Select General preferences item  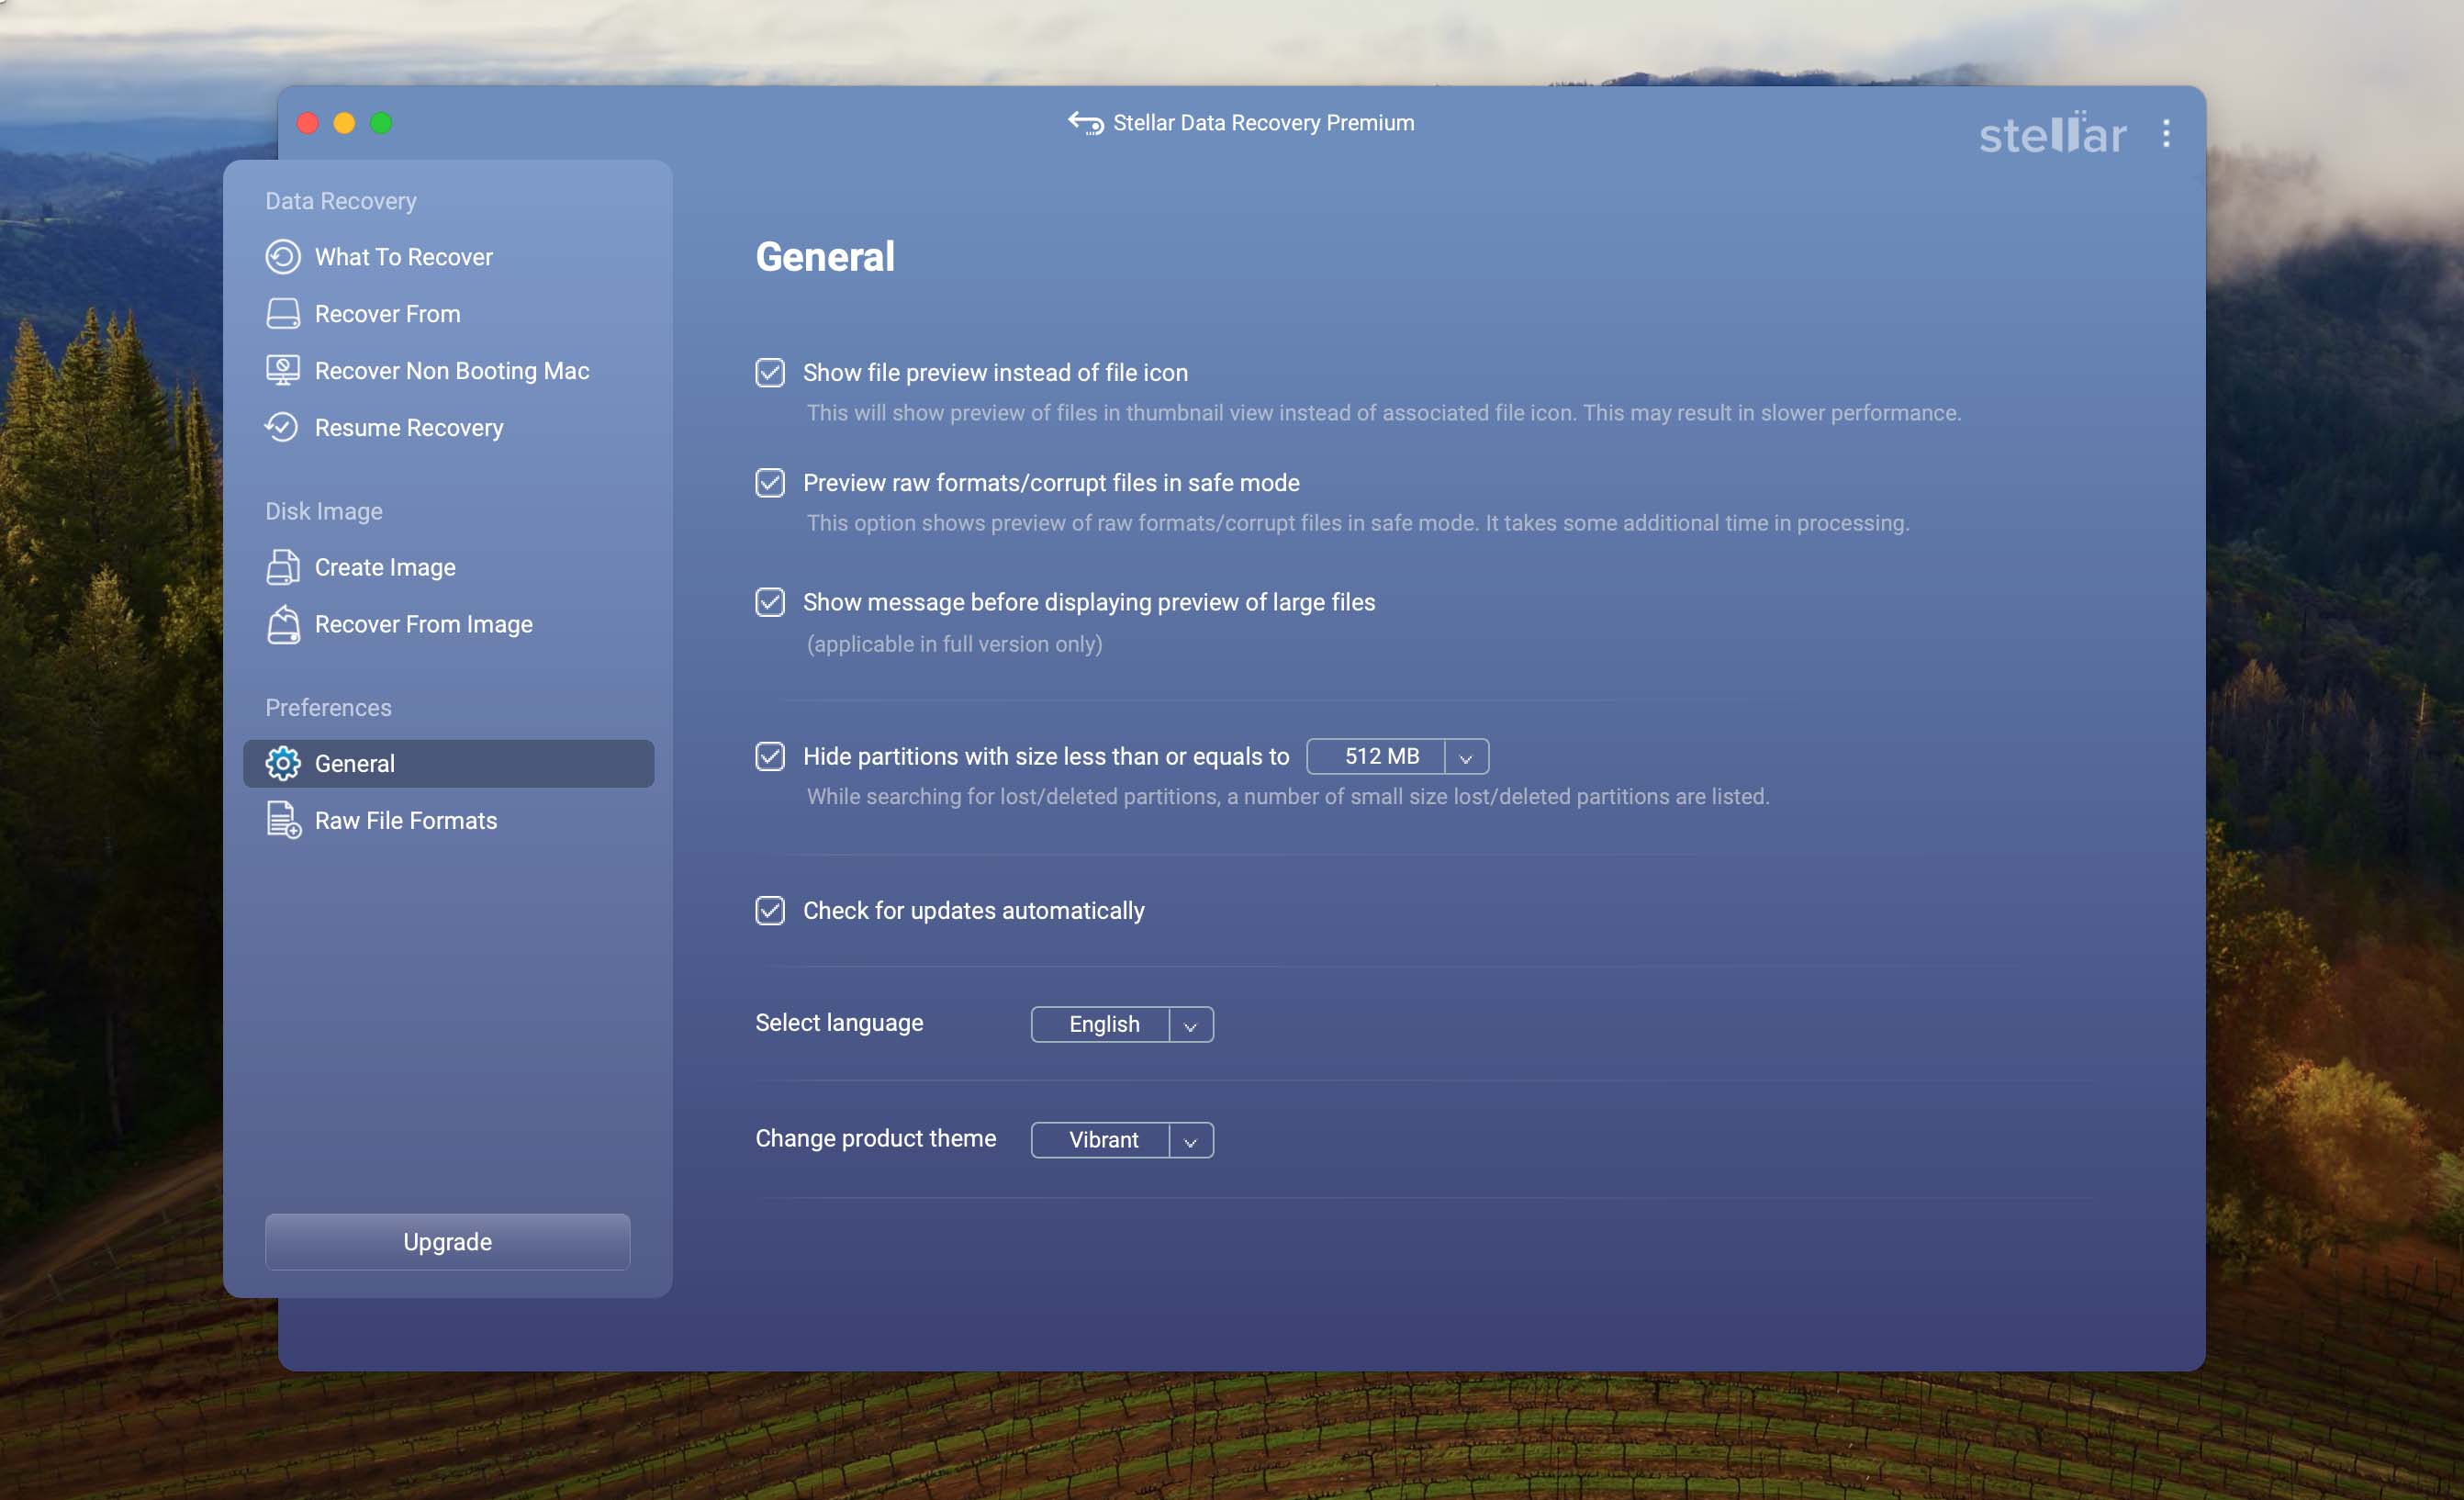point(449,764)
